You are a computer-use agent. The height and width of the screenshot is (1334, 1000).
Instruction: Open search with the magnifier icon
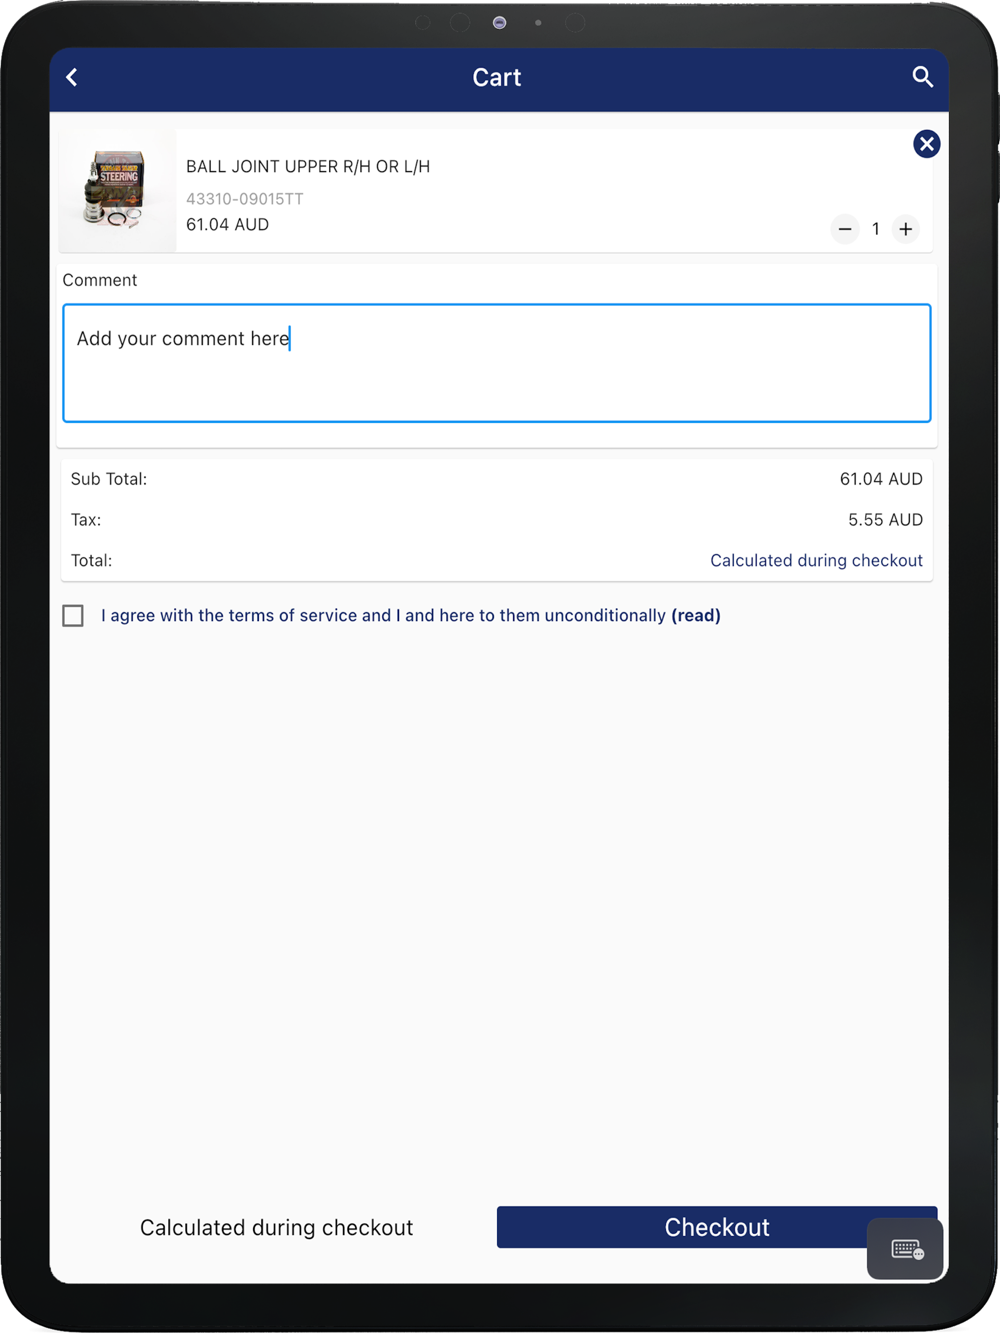923,77
